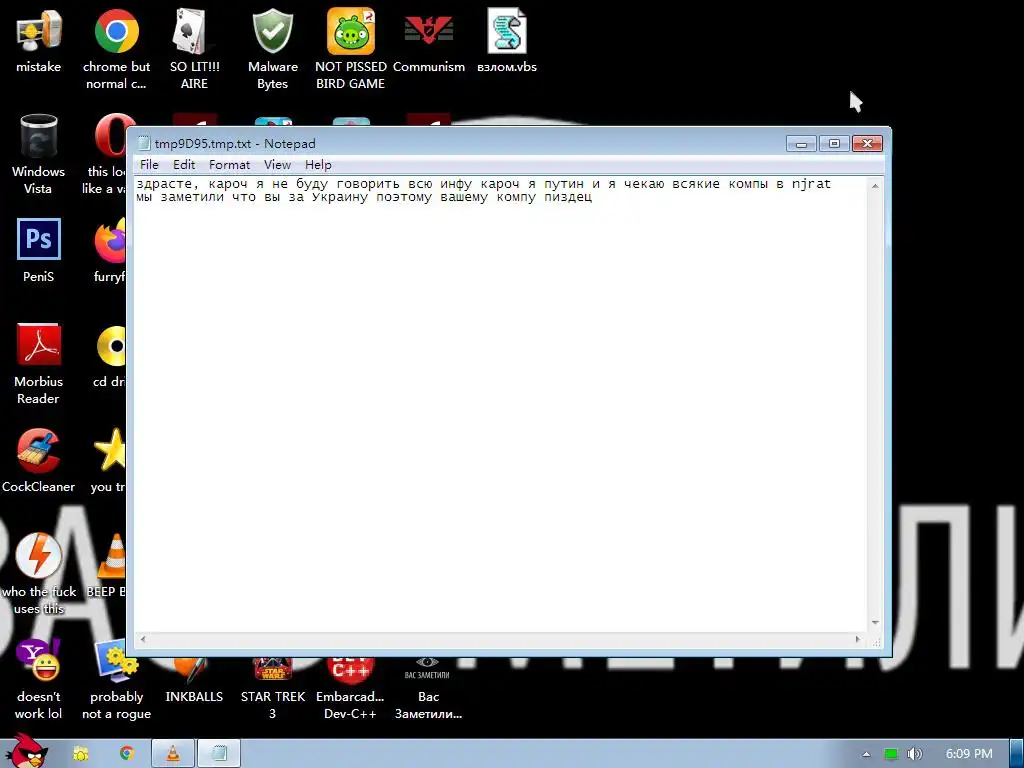Open the Opera 'this loo...' desktop icon
This screenshot has width=1024, height=768.
[x=108, y=154]
